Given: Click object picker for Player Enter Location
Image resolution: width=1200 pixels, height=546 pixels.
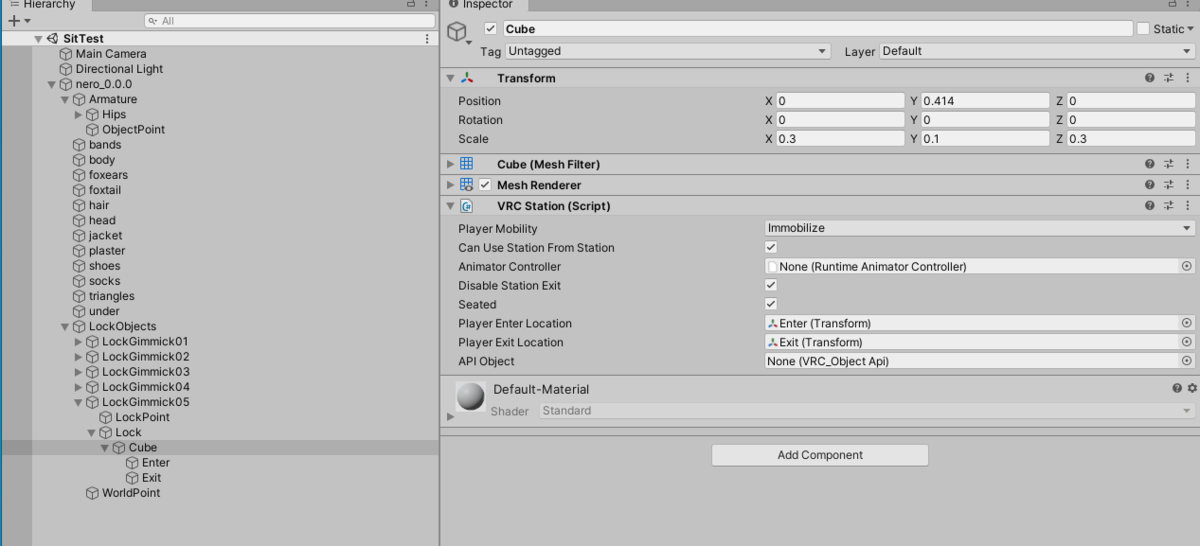Looking at the screenshot, I should click(x=1187, y=323).
